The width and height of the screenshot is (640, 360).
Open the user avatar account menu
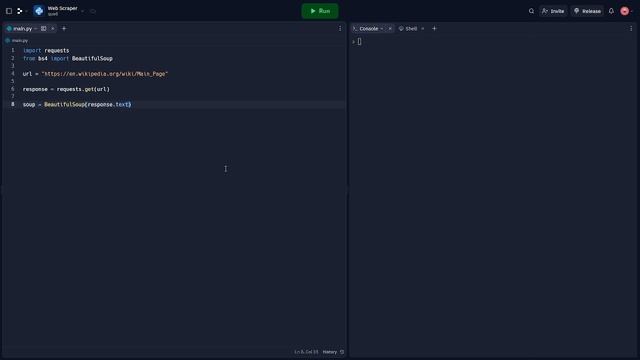(624, 11)
